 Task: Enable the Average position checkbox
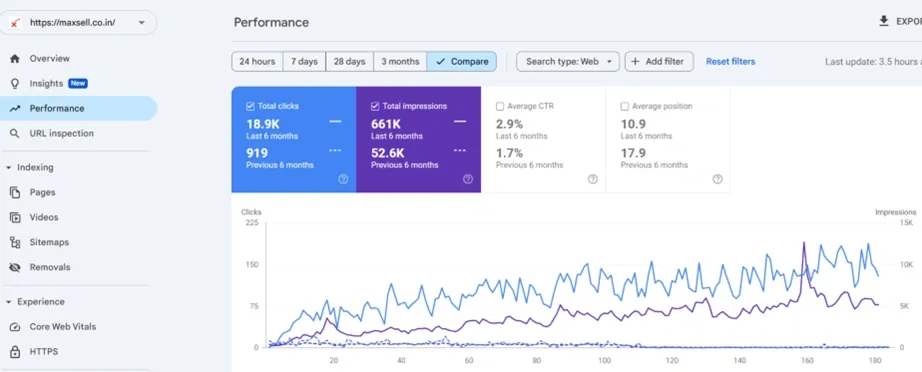click(624, 106)
